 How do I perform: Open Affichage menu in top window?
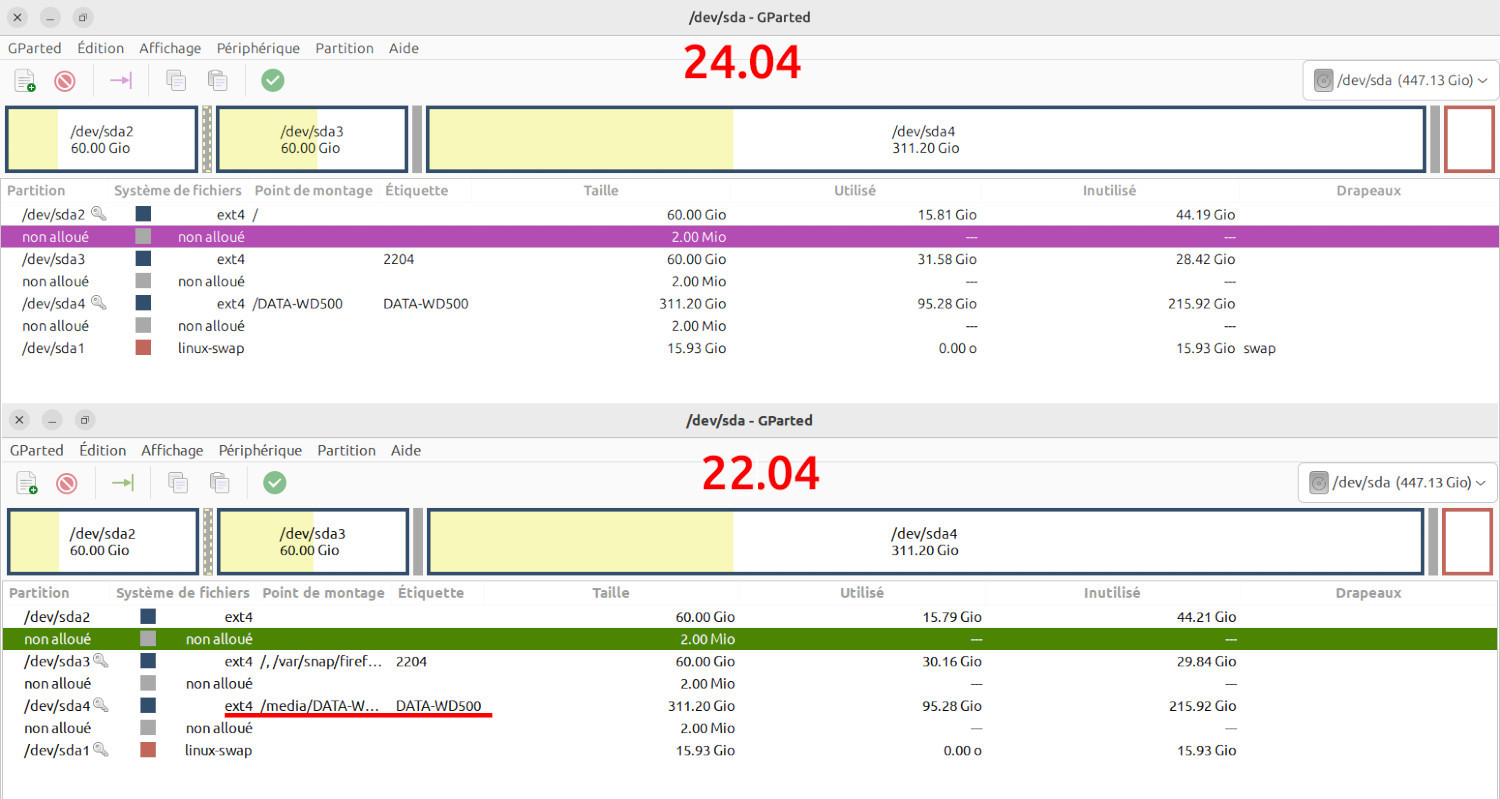(x=170, y=48)
